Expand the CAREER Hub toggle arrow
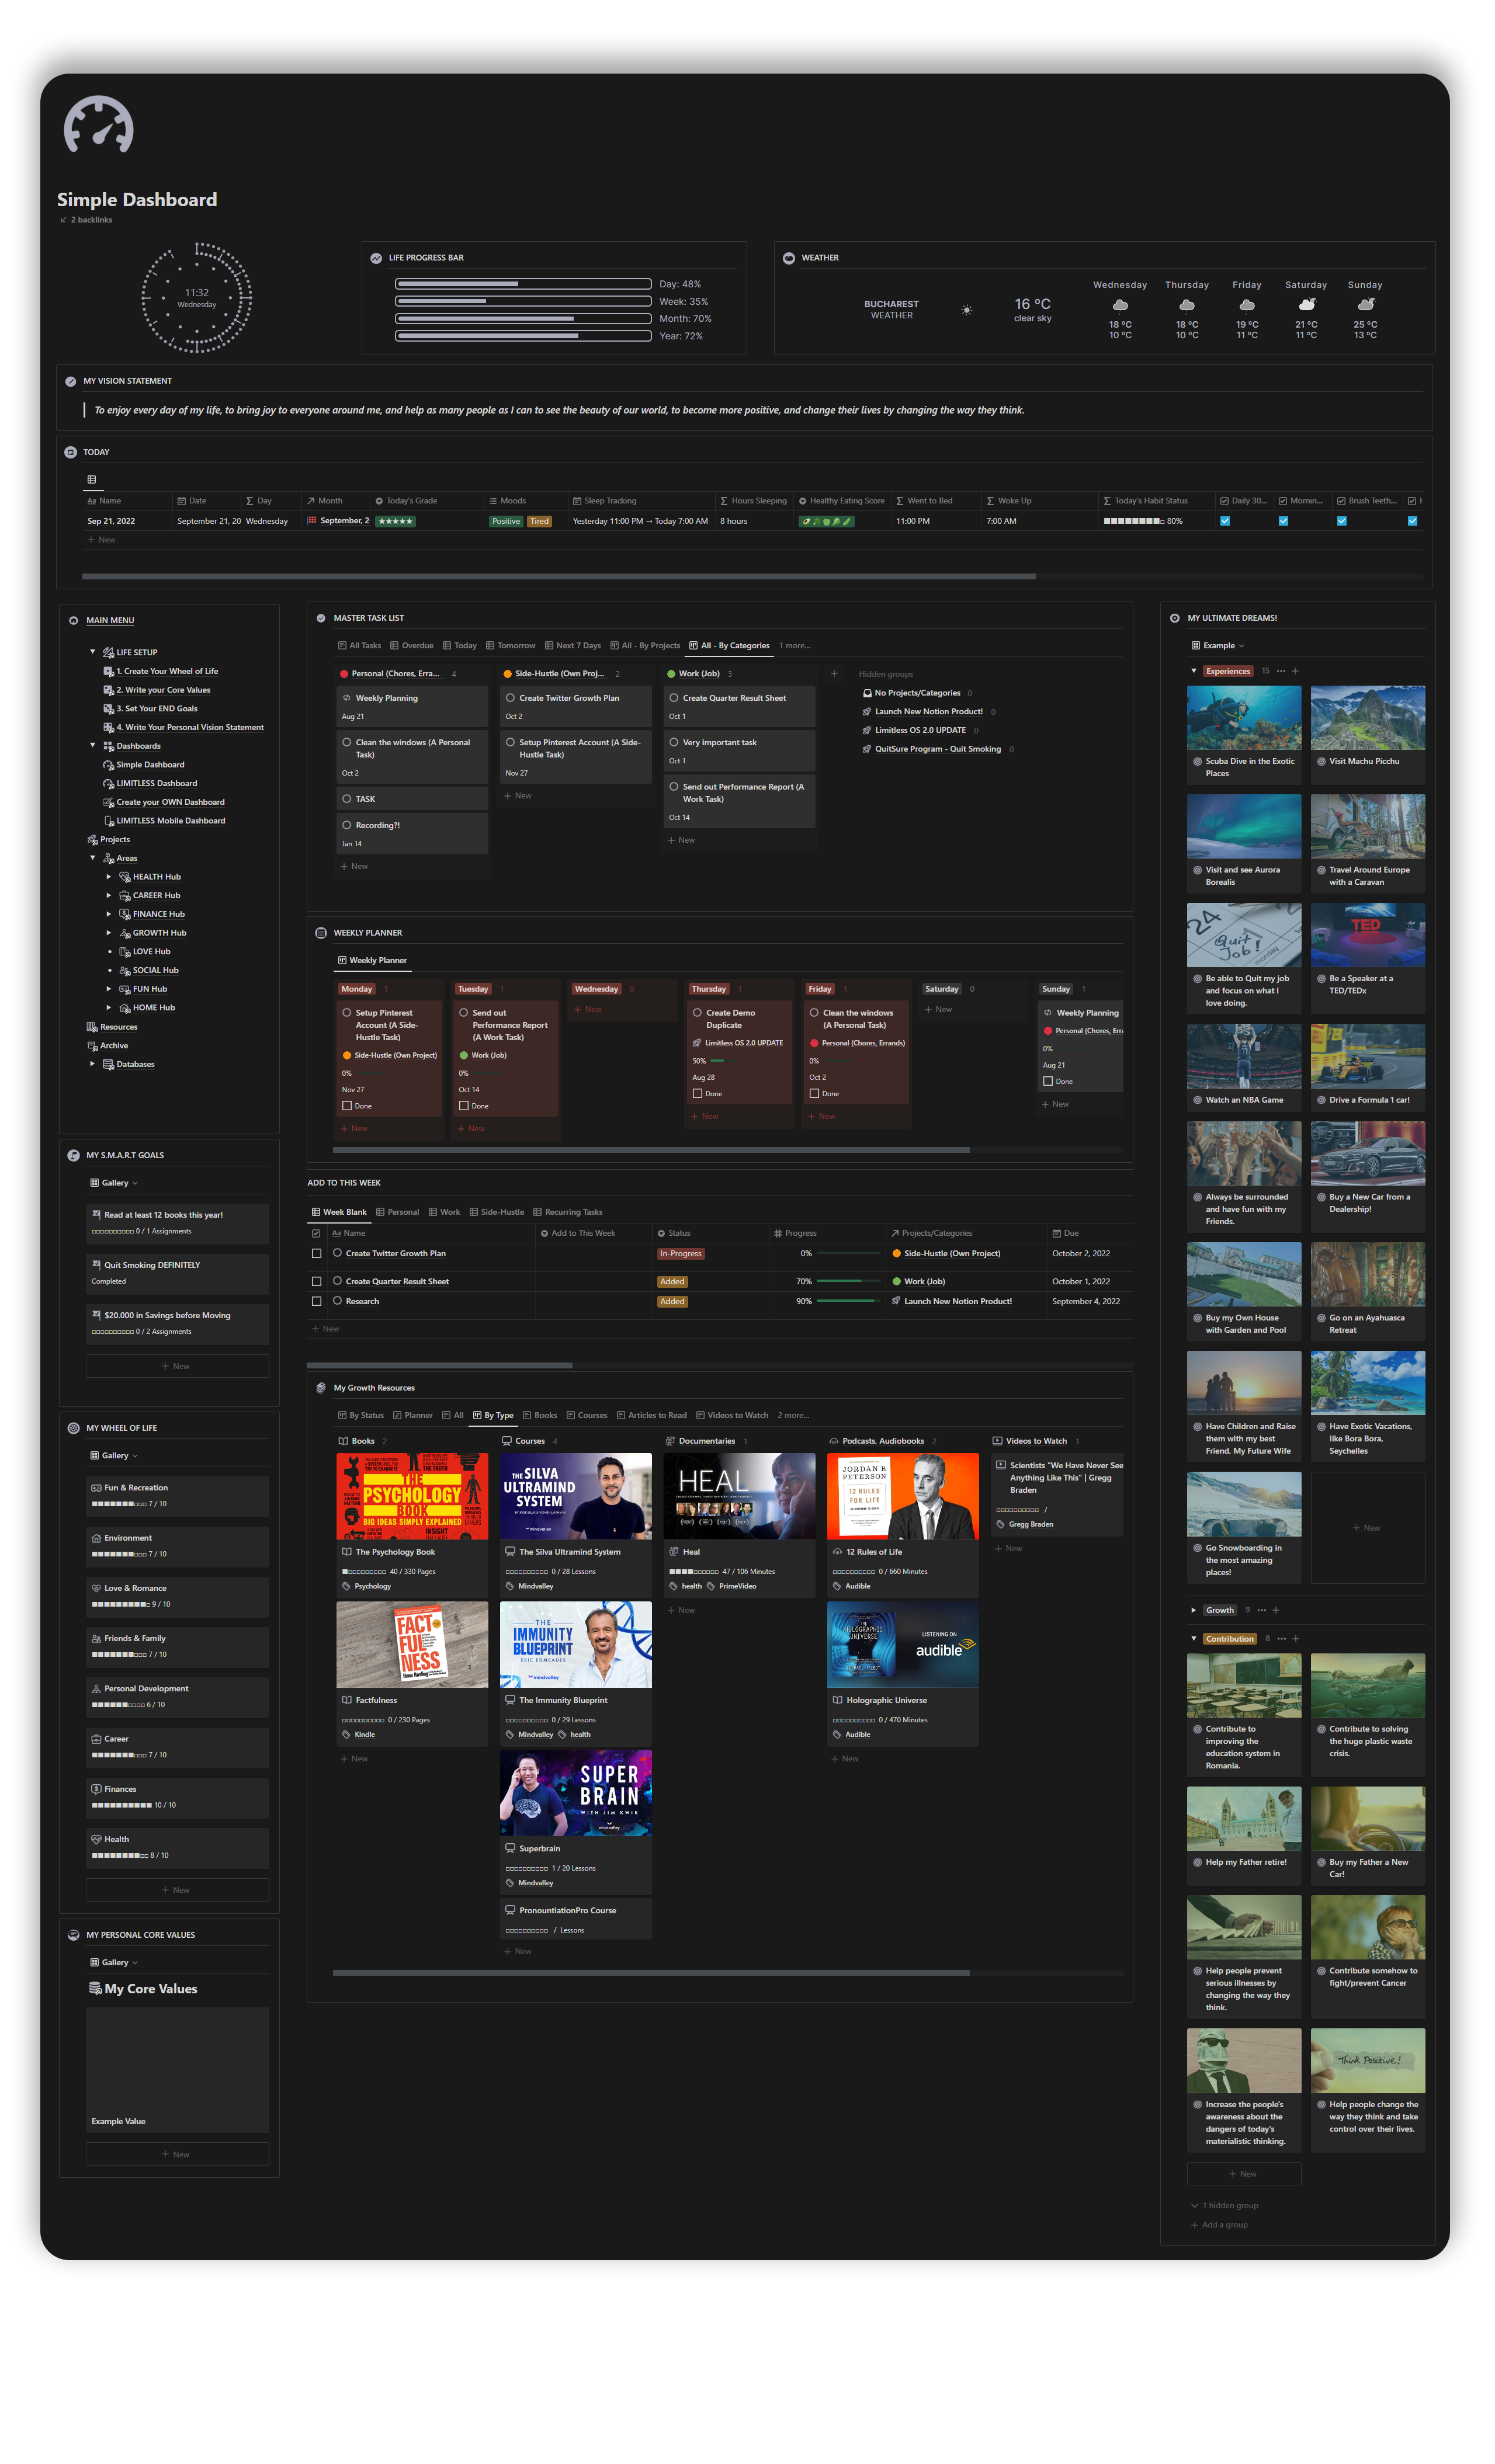 point(109,896)
